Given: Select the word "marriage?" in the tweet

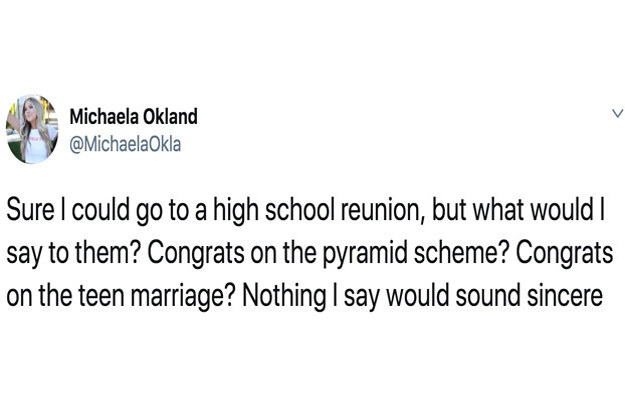Looking at the screenshot, I should point(183,296).
